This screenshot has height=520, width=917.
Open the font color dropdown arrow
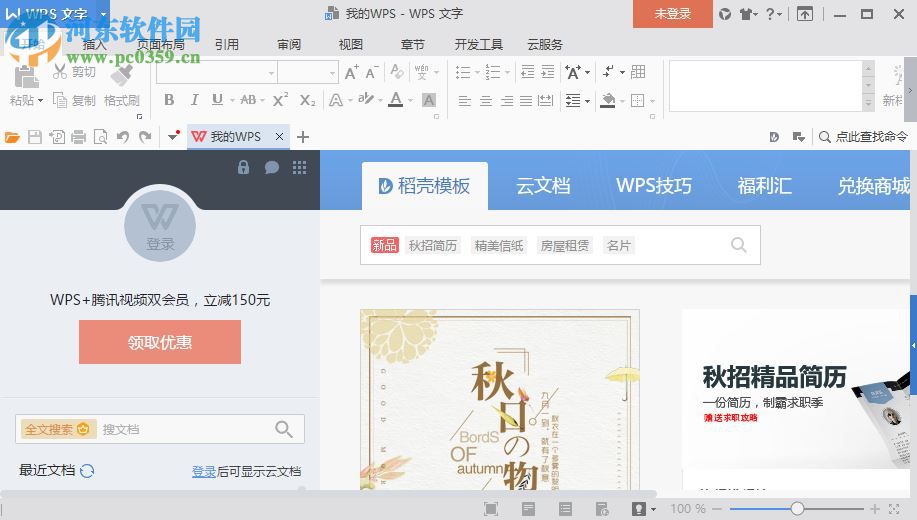[x=411, y=101]
